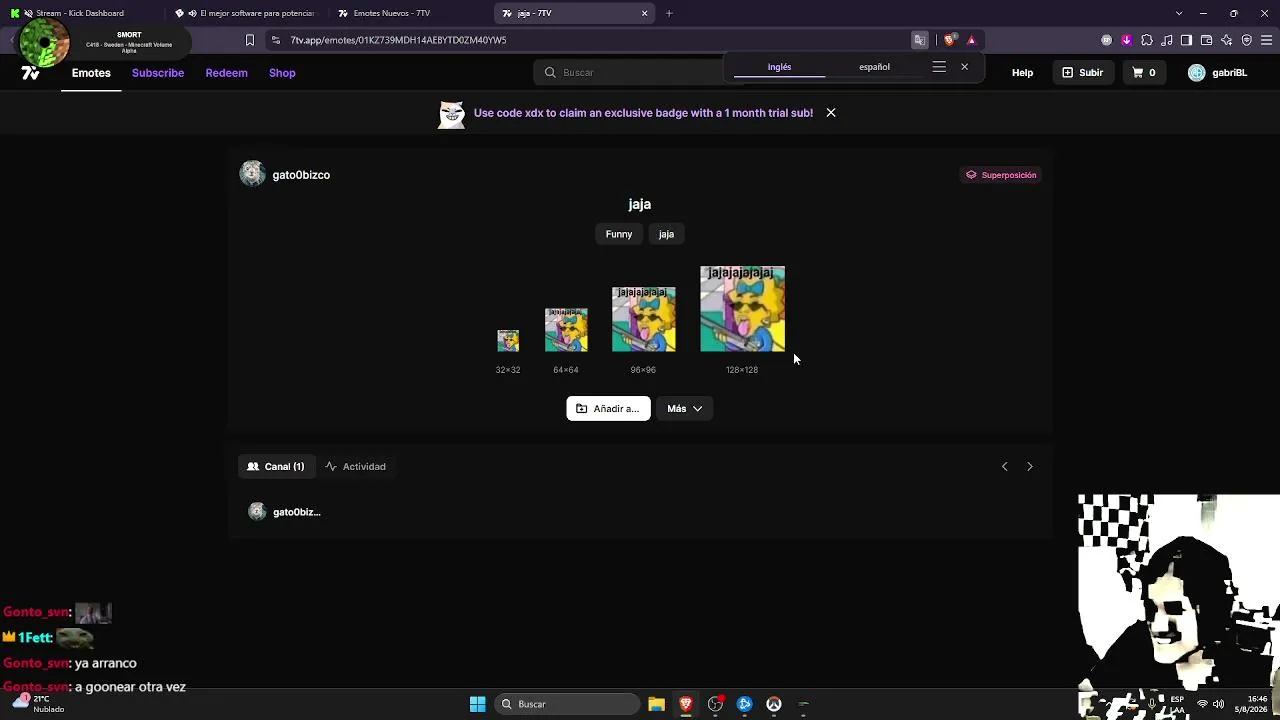Open the extensions puzzle icon
The width and height of the screenshot is (1280, 720).
tap(1146, 40)
